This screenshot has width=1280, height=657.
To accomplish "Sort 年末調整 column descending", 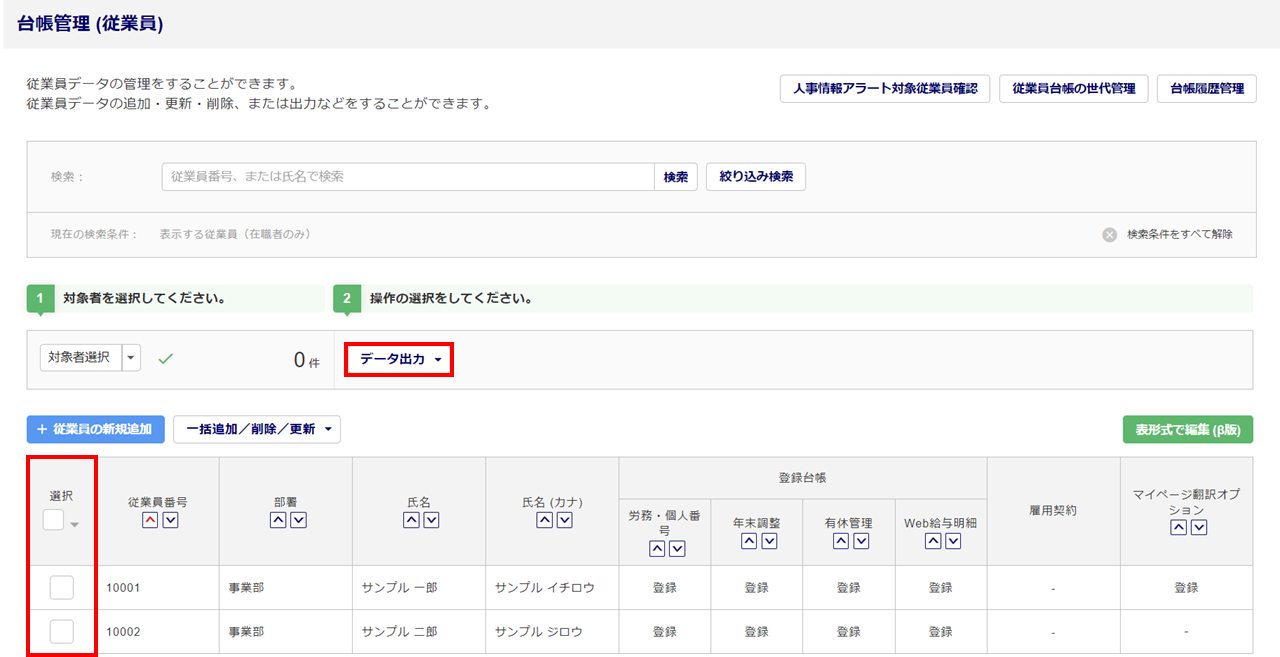I will point(769,541).
